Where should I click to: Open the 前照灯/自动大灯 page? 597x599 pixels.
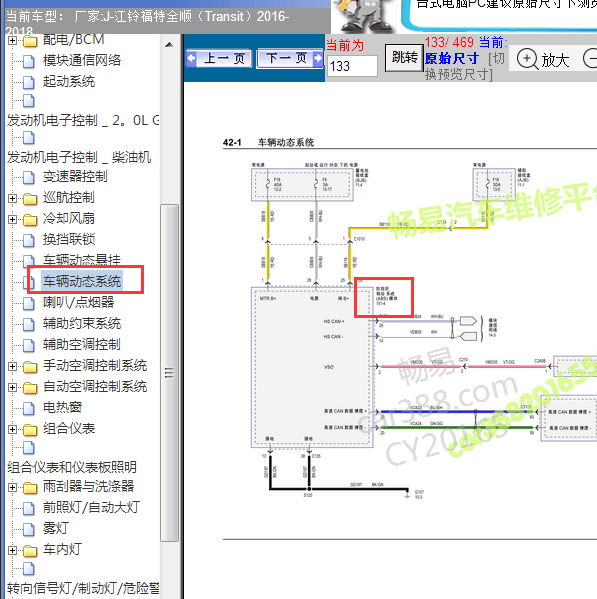click(91, 507)
